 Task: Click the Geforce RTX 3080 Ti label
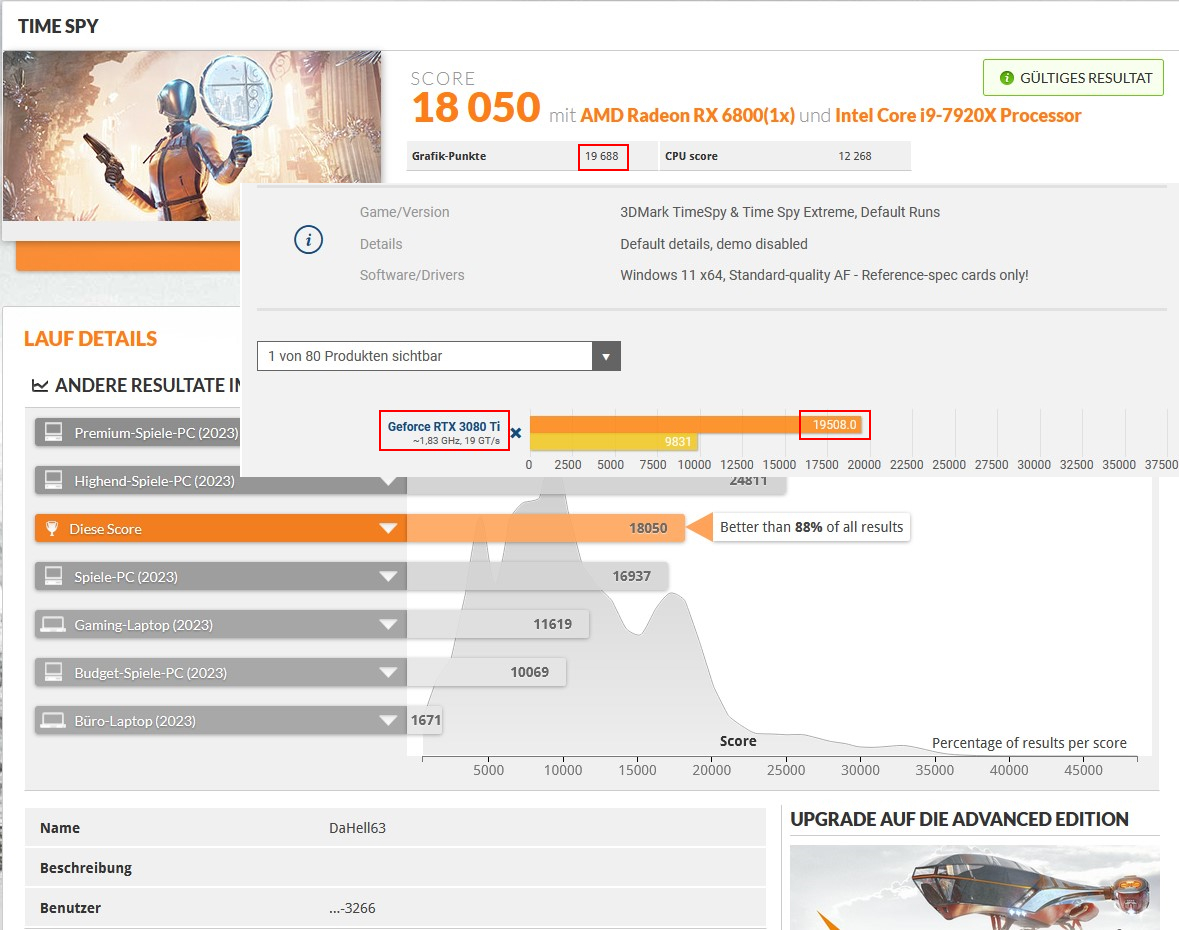tap(444, 426)
